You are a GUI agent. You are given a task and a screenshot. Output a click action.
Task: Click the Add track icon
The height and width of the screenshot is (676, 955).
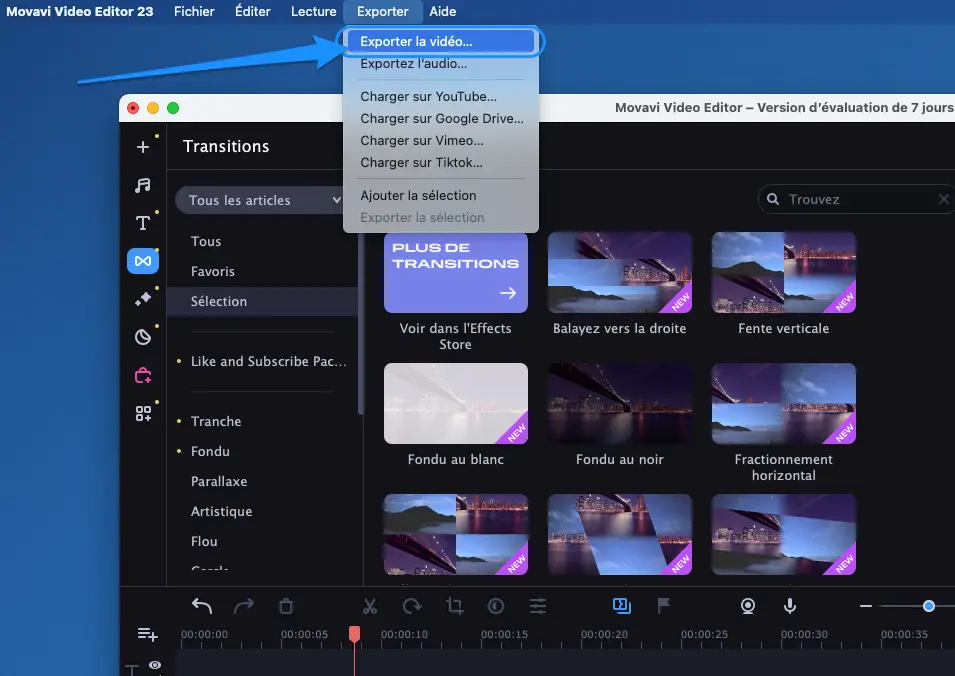pyautogui.click(x=147, y=635)
